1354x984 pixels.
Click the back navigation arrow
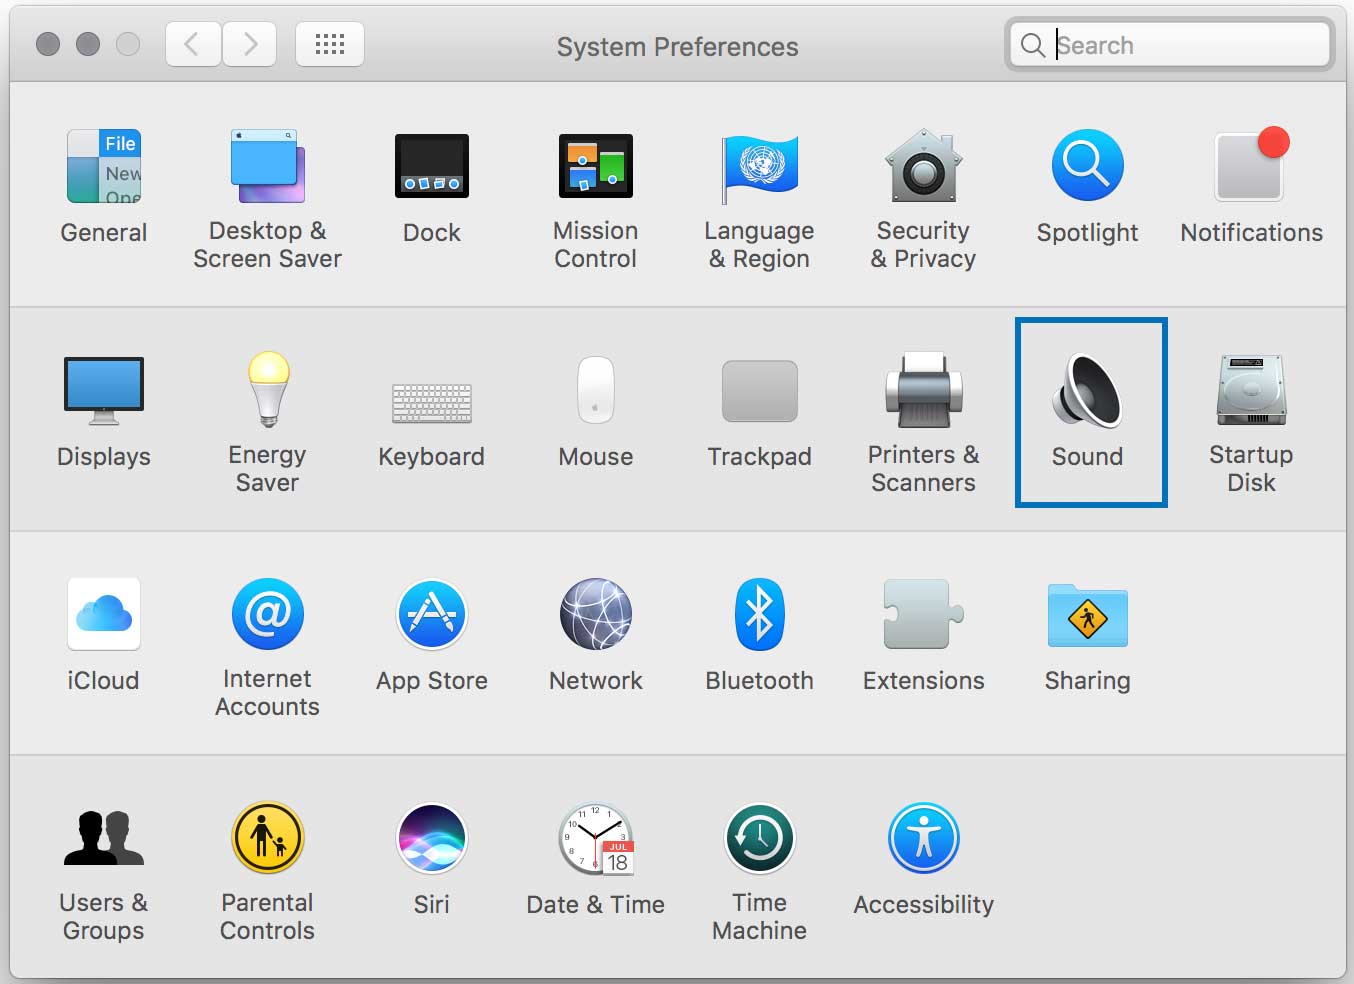192,44
